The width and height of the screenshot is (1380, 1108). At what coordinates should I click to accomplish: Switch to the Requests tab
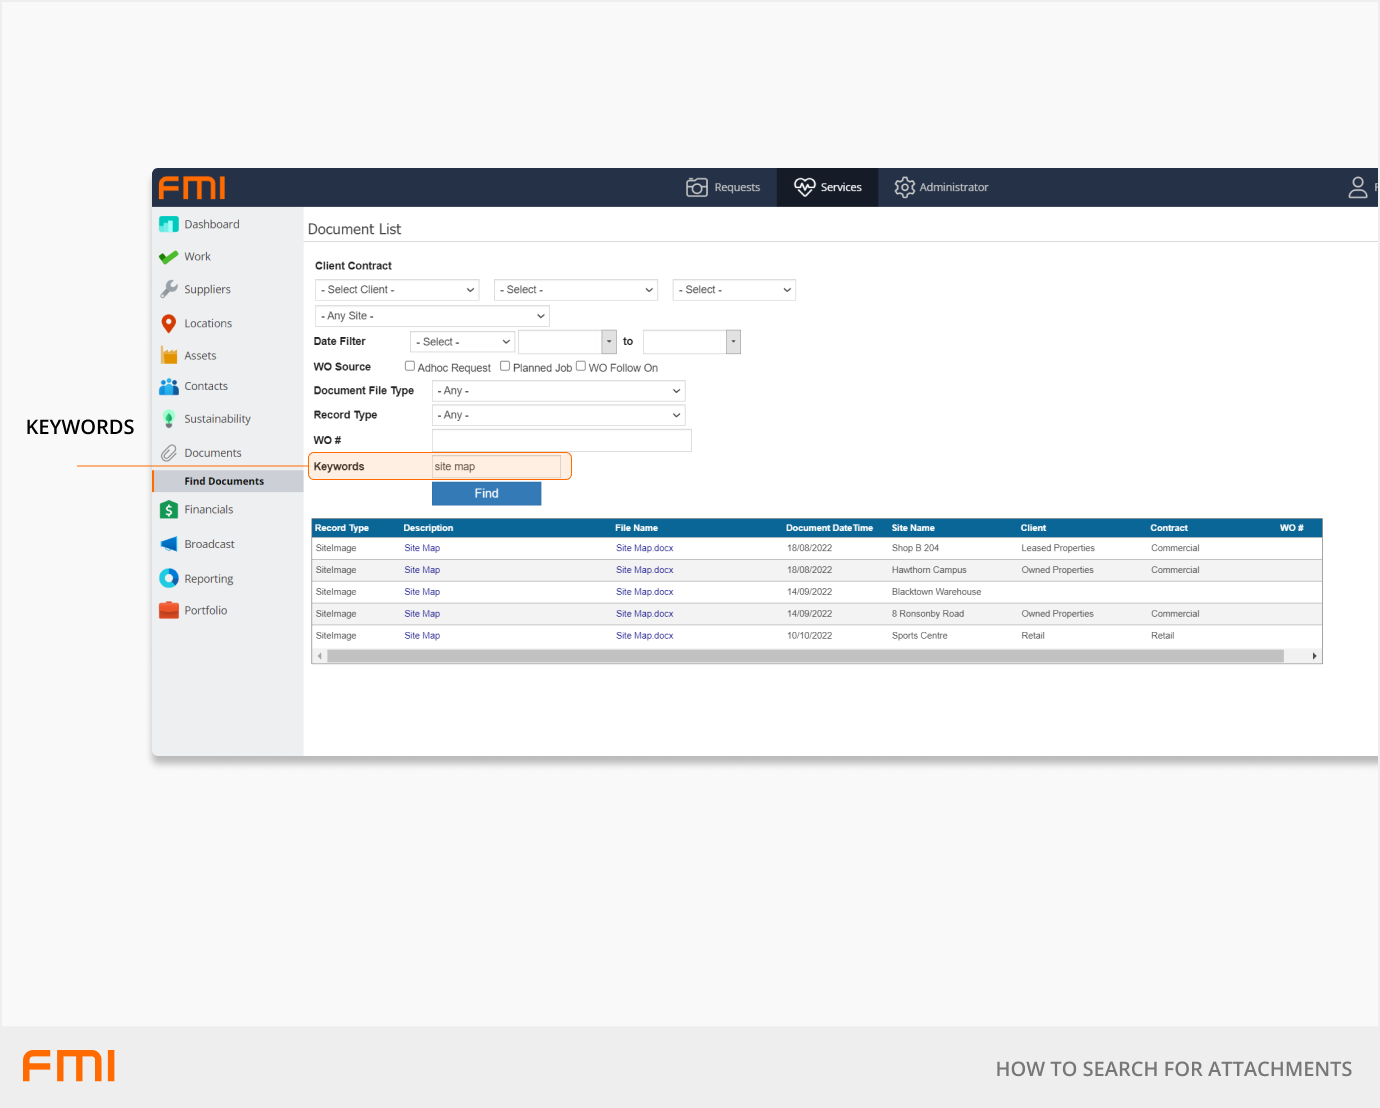point(723,187)
